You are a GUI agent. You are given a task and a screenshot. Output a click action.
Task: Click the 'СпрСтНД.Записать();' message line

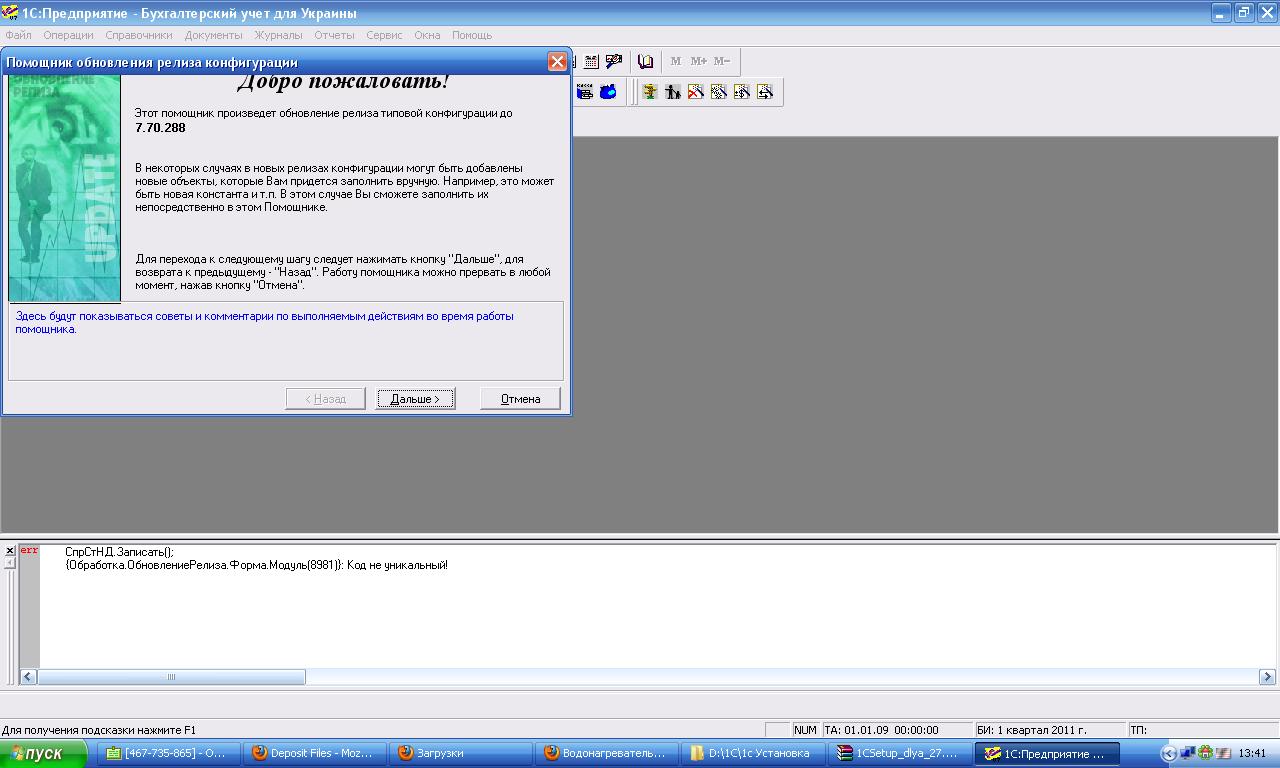[119, 552]
